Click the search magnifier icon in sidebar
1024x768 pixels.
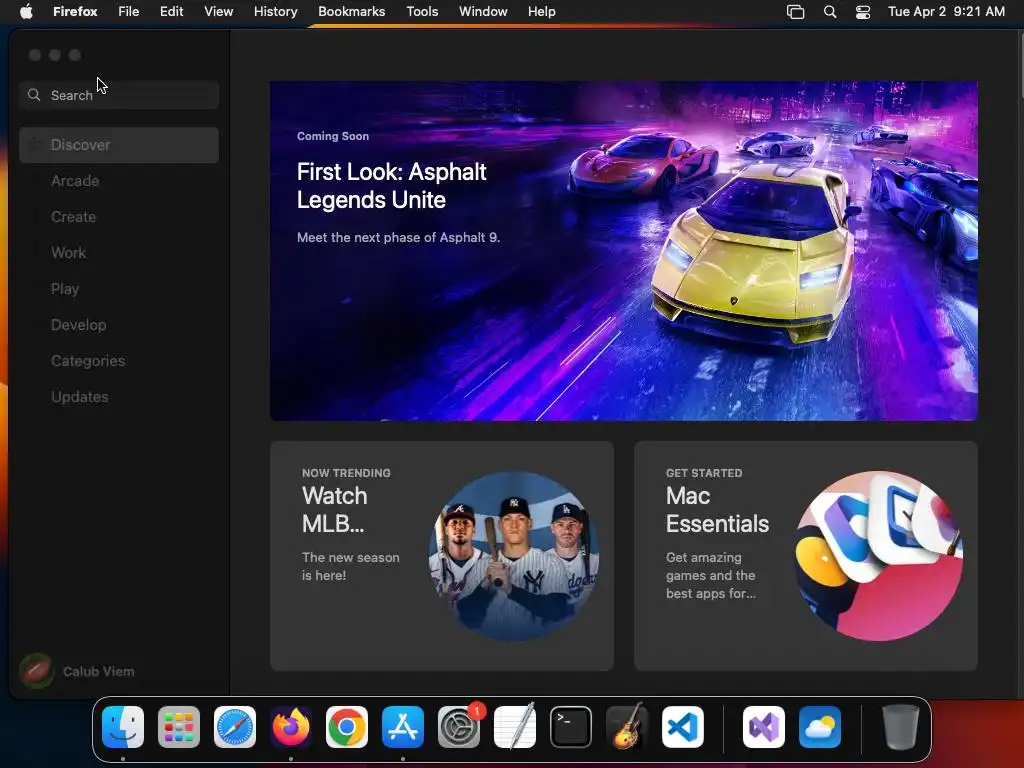point(34,95)
